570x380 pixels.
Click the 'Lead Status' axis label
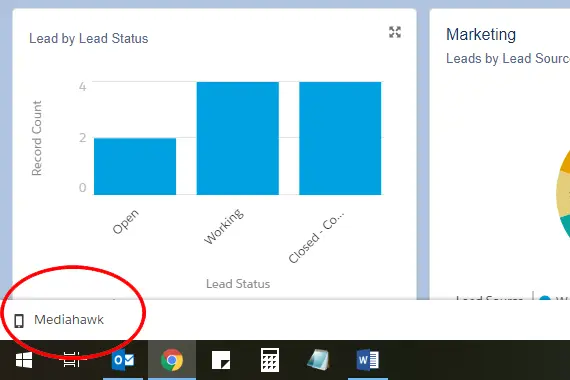pyautogui.click(x=238, y=284)
